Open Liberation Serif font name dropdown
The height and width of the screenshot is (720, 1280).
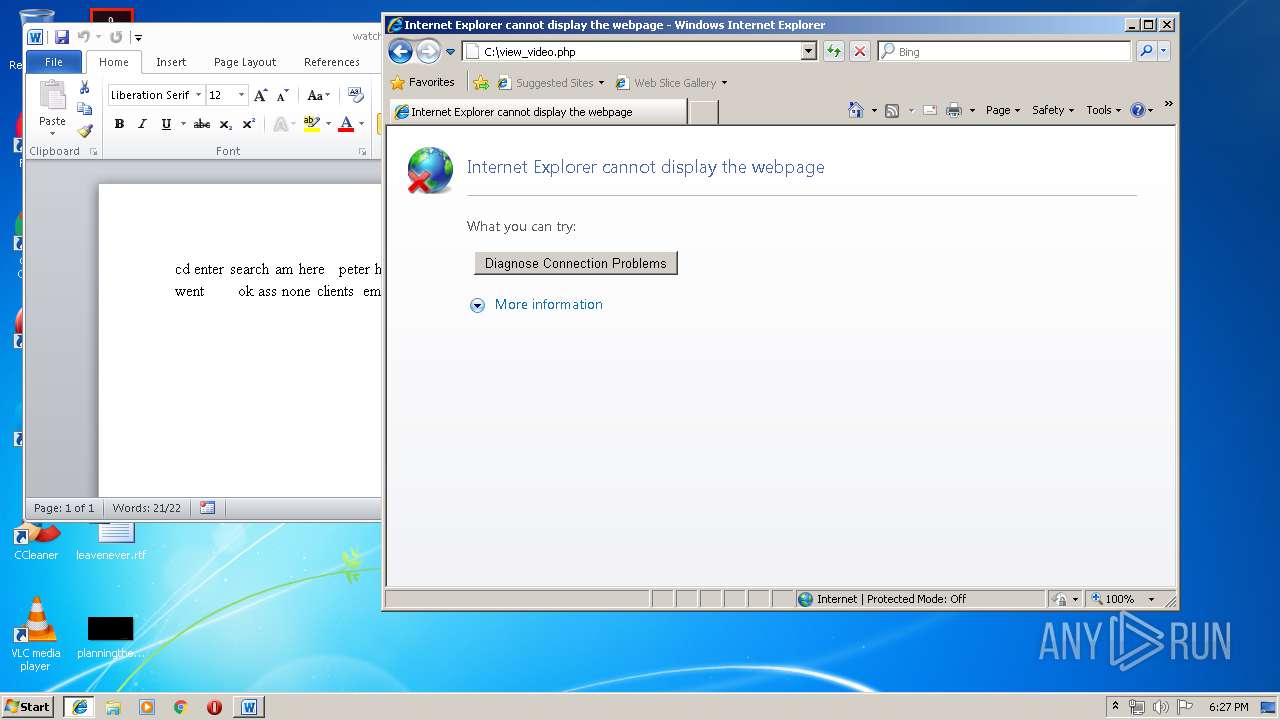point(198,95)
